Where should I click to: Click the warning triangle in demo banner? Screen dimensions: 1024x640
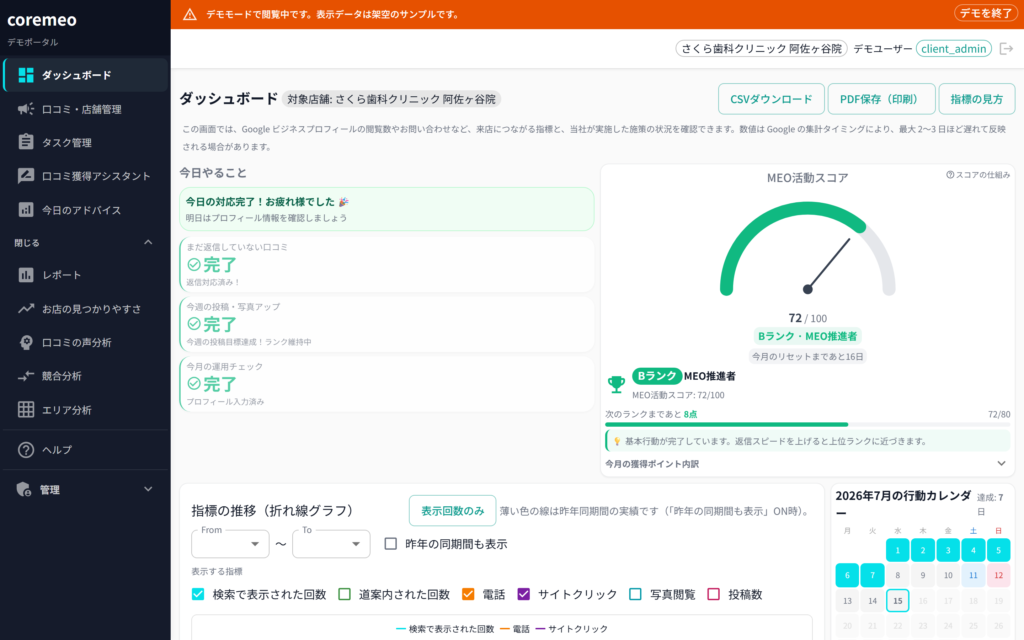[x=189, y=14]
